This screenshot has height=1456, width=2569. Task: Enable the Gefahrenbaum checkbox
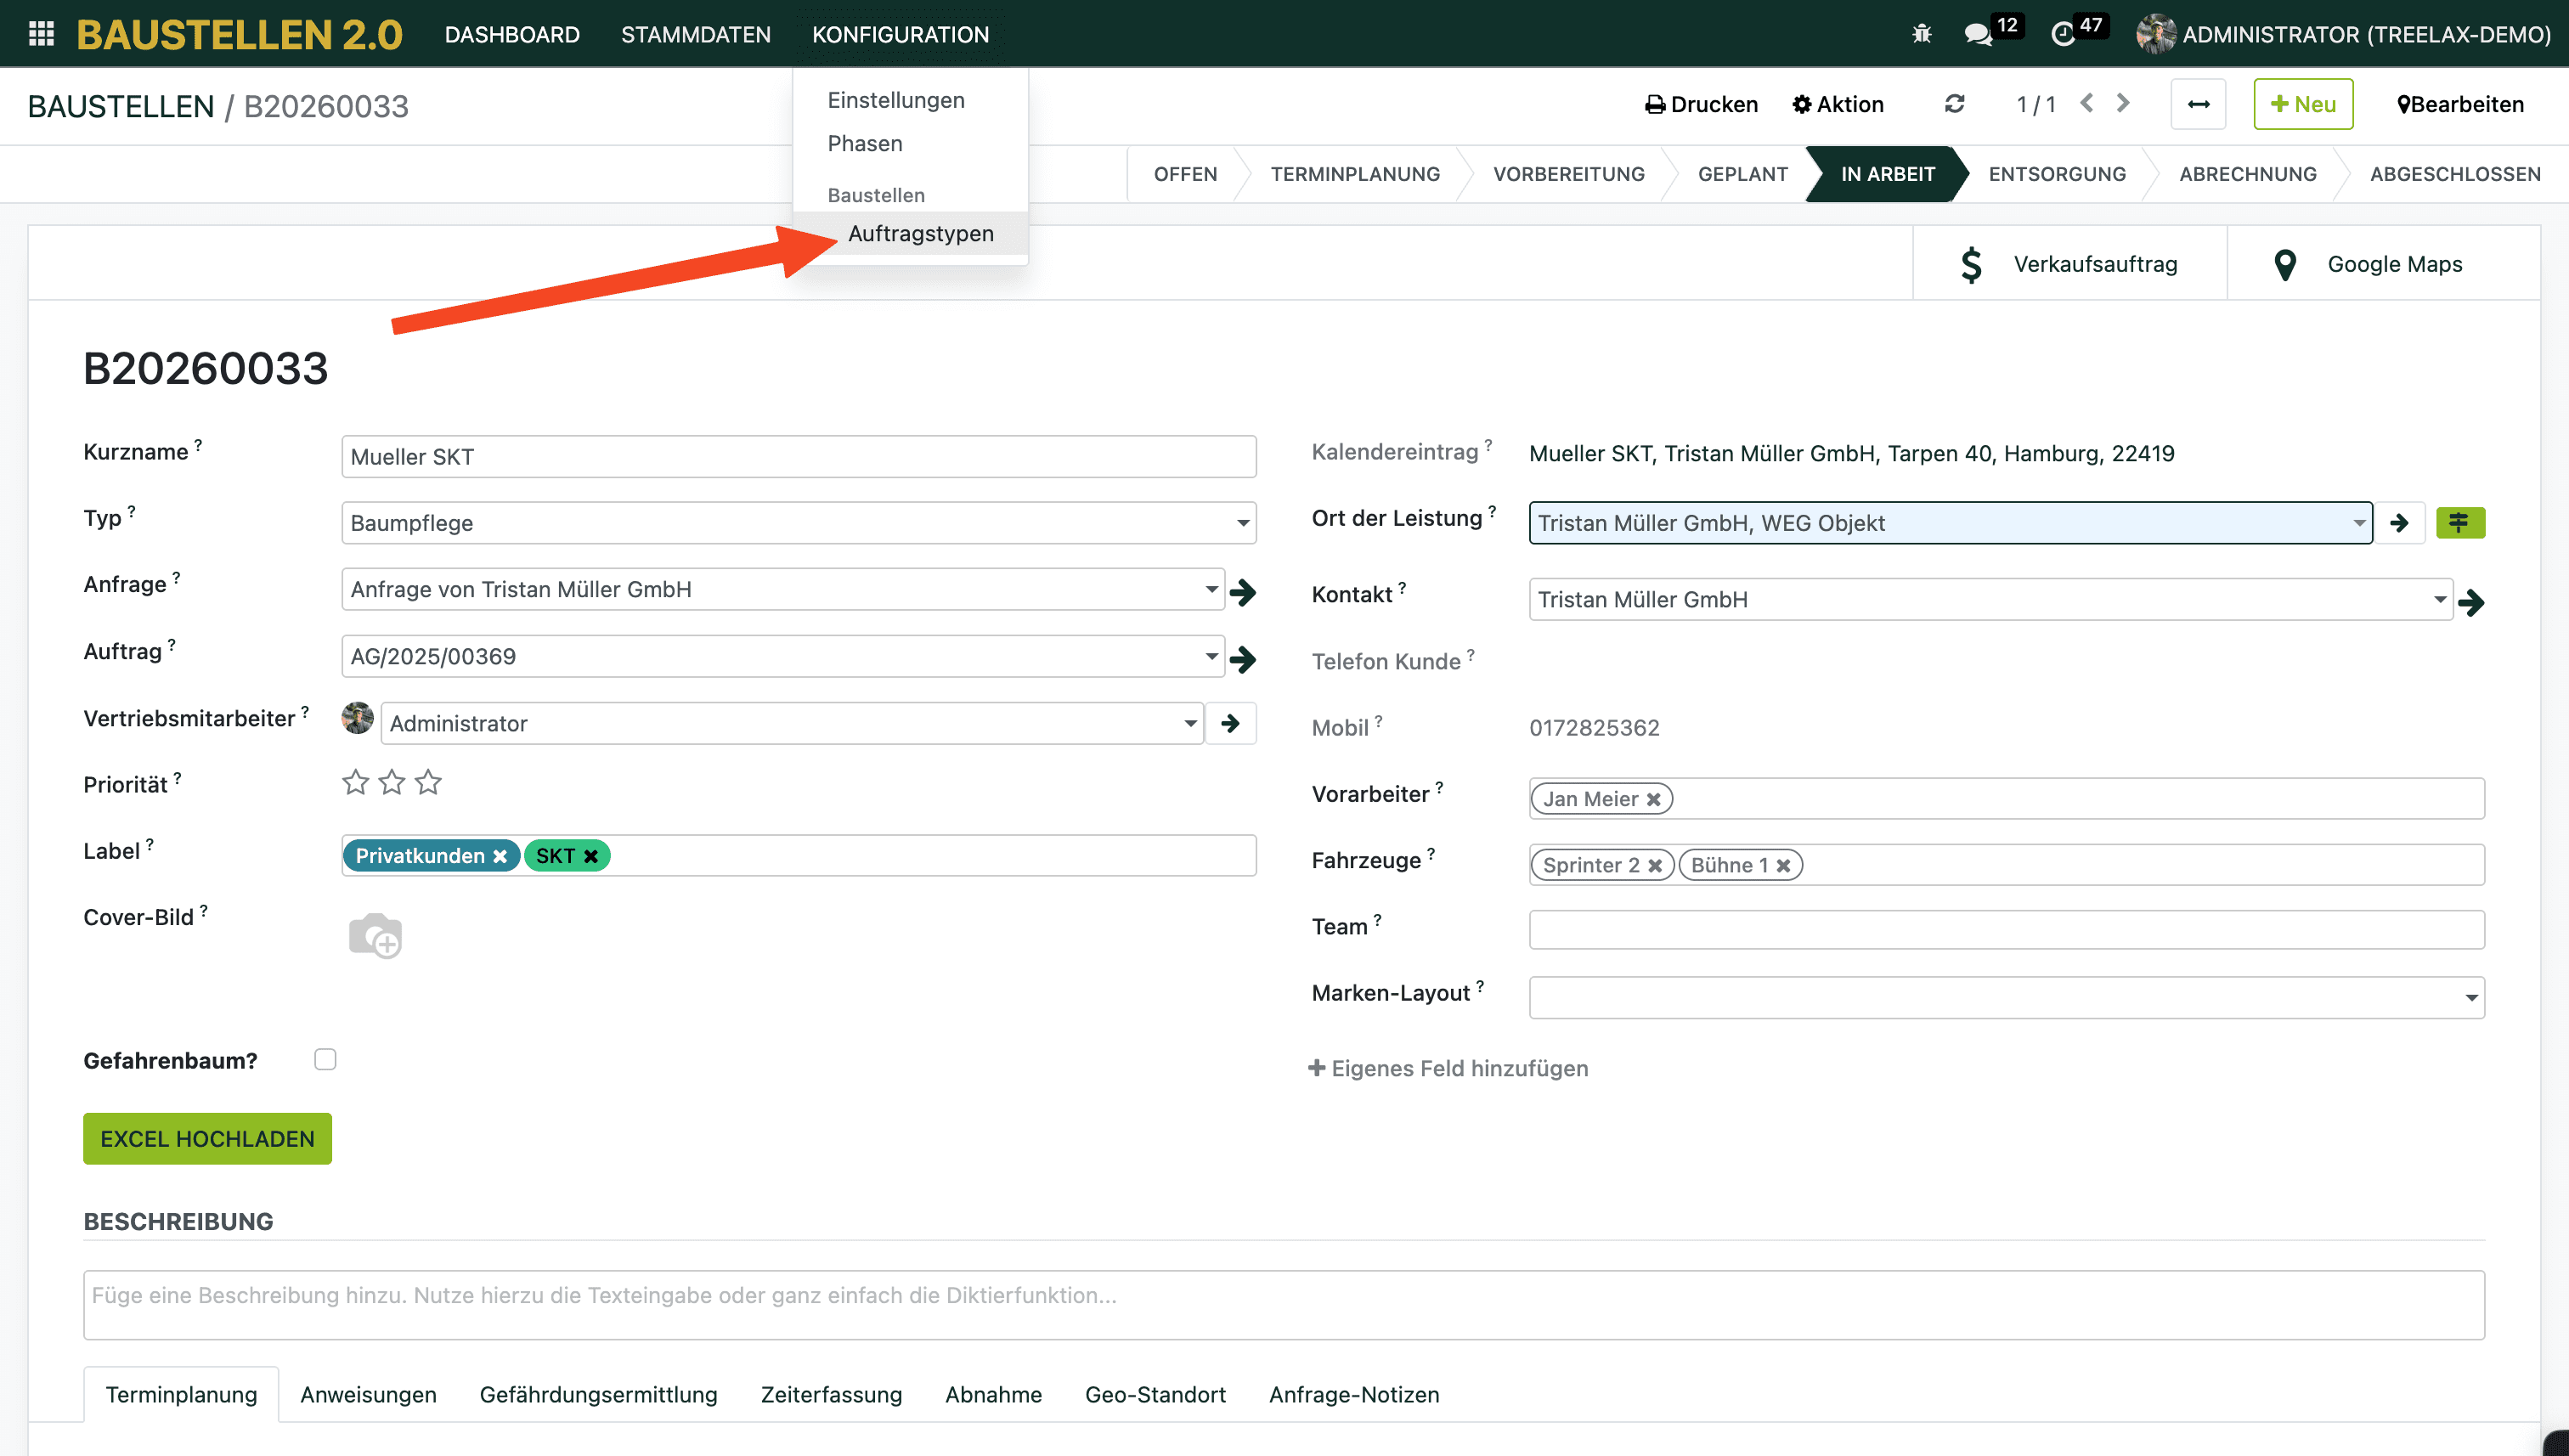click(325, 1059)
